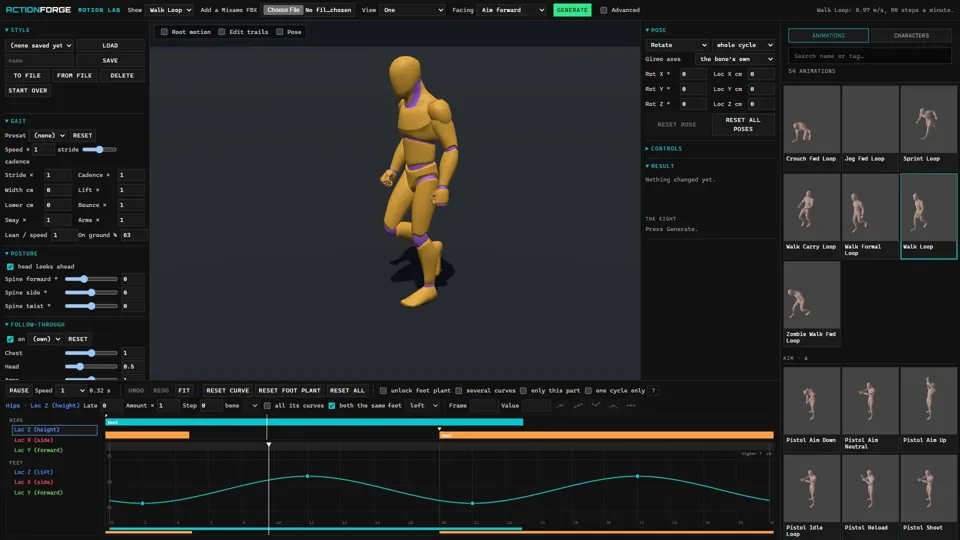The height and width of the screenshot is (540, 960).
Task: Click the Start Over button
Action: (28, 91)
